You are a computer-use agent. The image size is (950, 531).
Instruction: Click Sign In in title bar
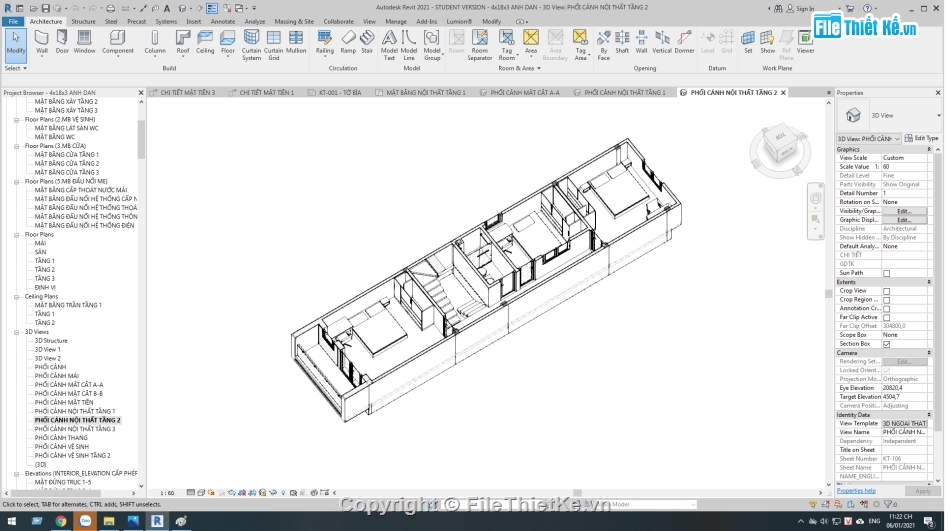800,8
